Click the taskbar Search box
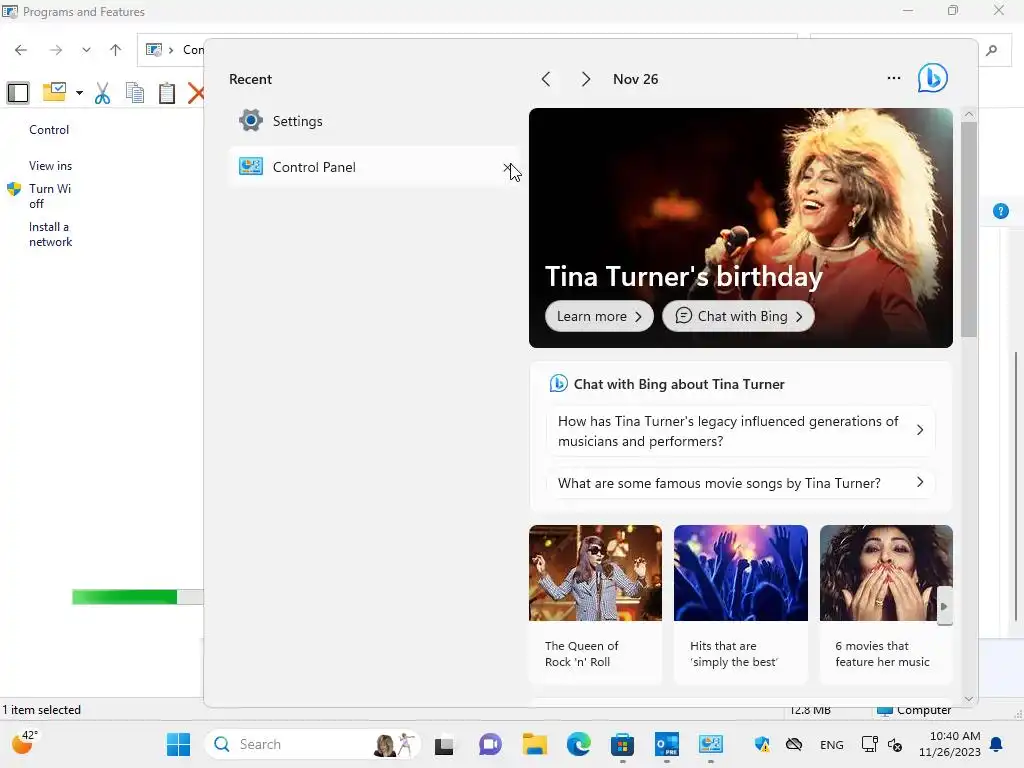 click(313, 744)
